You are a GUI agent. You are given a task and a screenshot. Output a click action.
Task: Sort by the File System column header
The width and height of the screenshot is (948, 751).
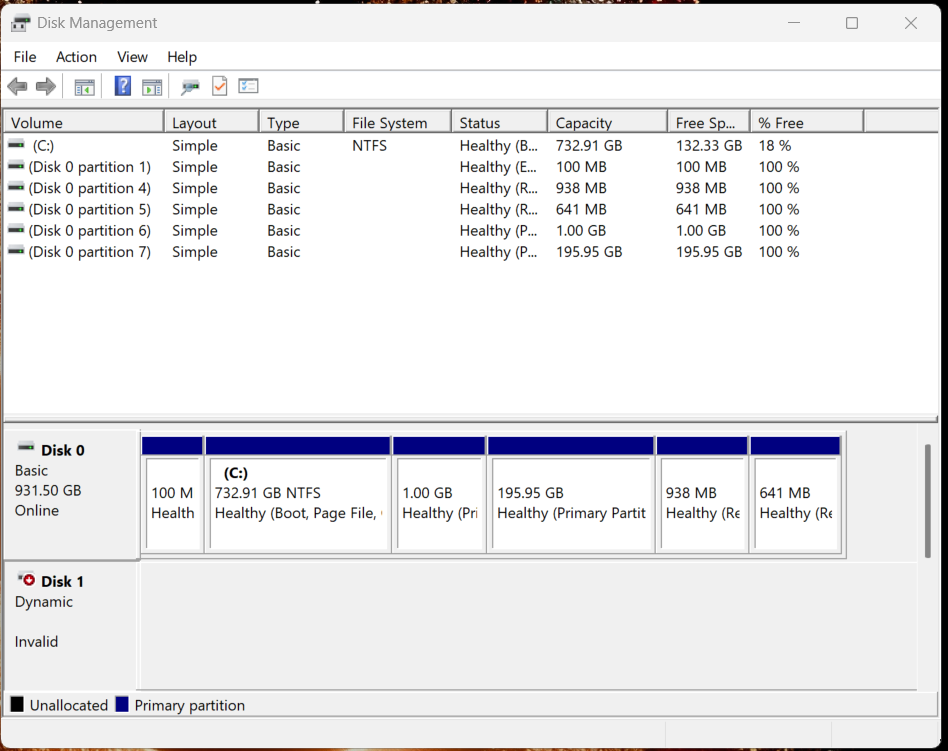click(397, 123)
